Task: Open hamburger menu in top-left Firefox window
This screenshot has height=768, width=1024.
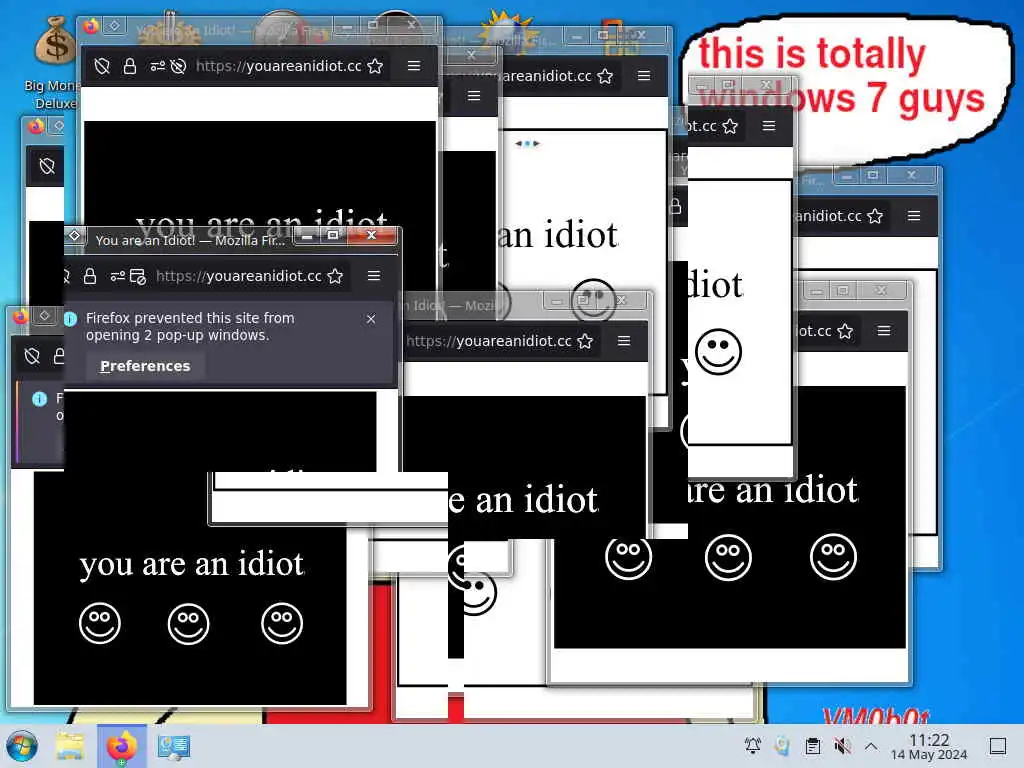Action: click(413, 65)
